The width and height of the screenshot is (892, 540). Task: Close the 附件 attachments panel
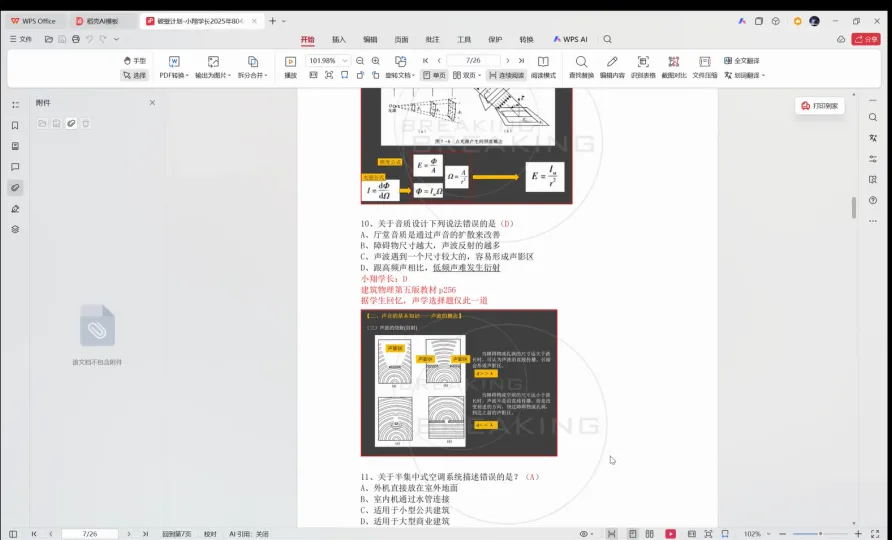(152, 102)
